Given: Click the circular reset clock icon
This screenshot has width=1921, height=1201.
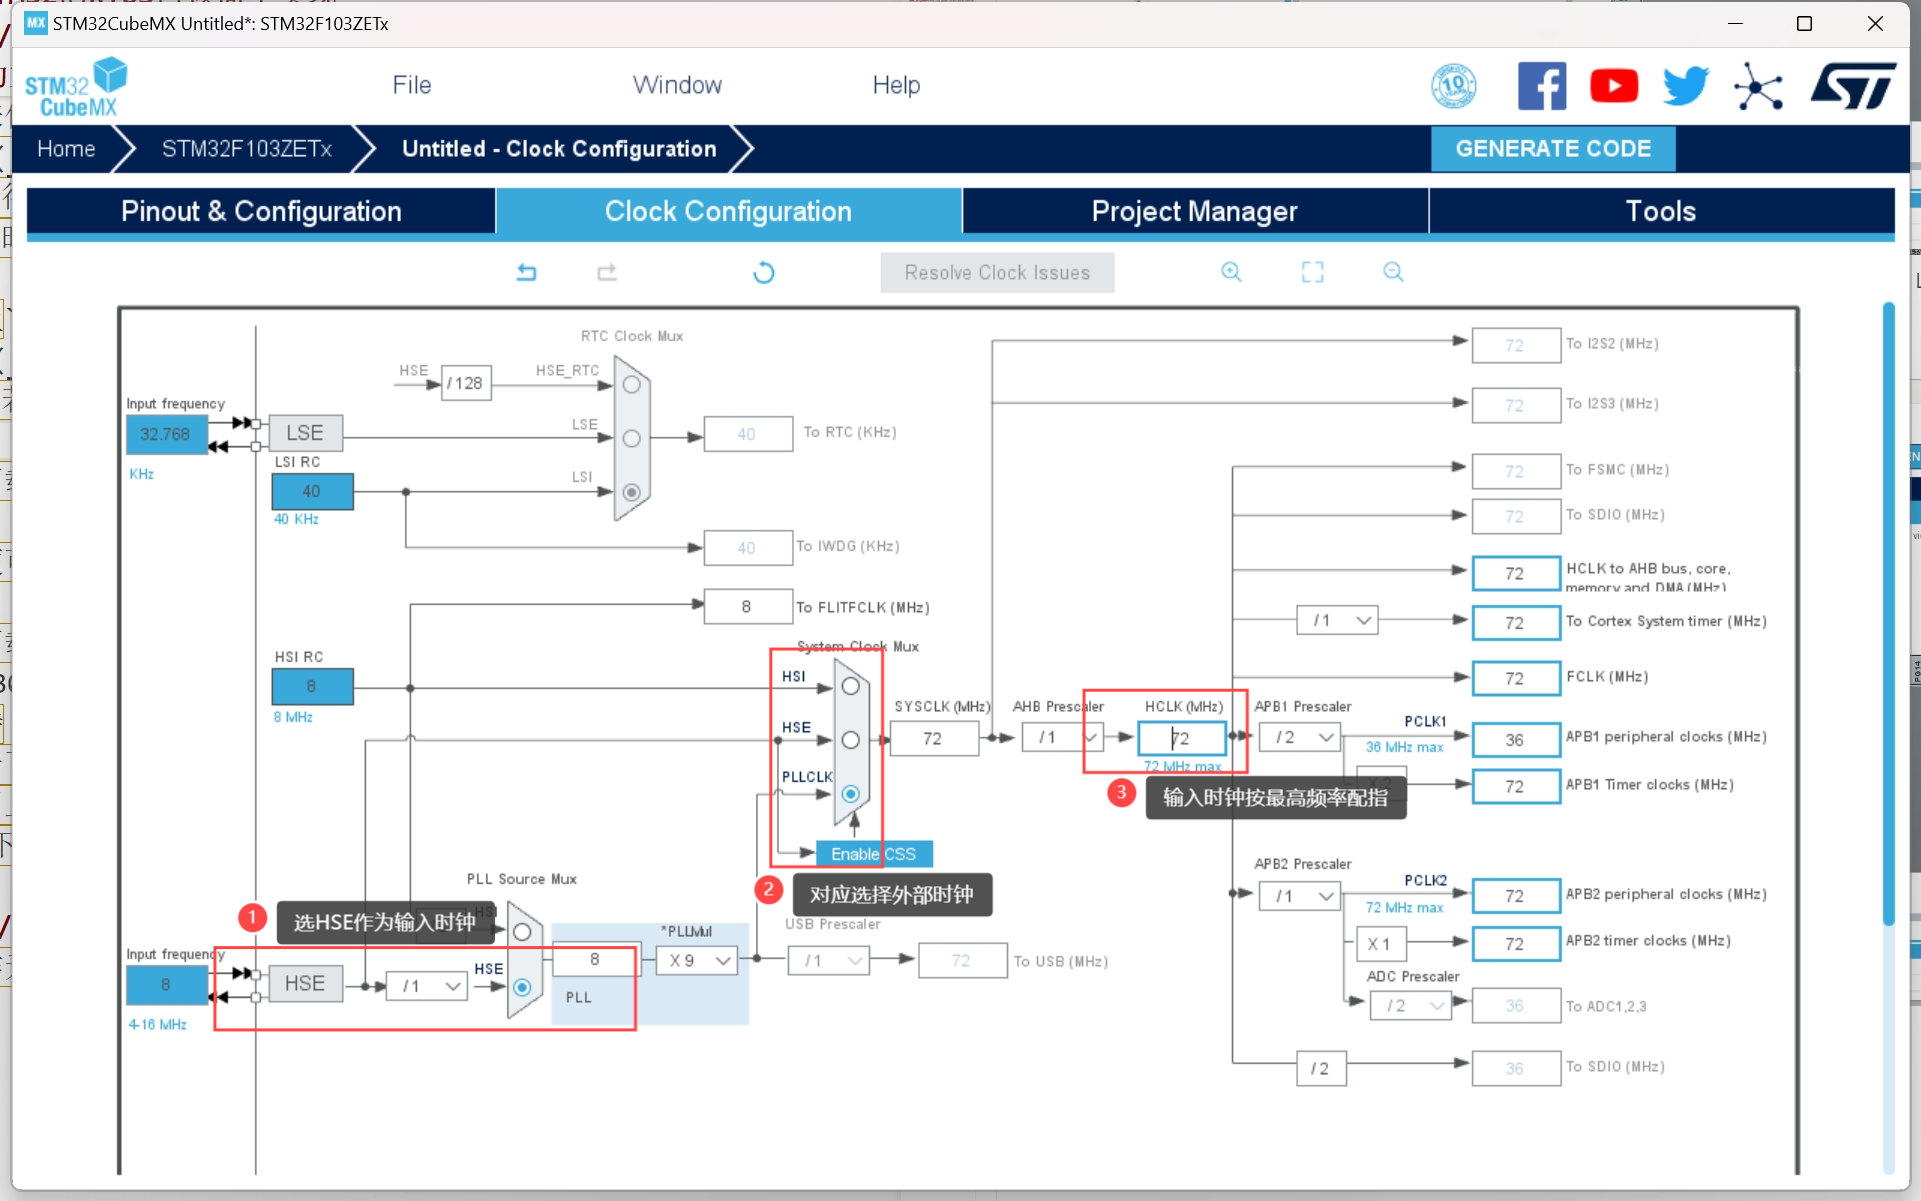Looking at the screenshot, I should pyautogui.click(x=764, y=272).
